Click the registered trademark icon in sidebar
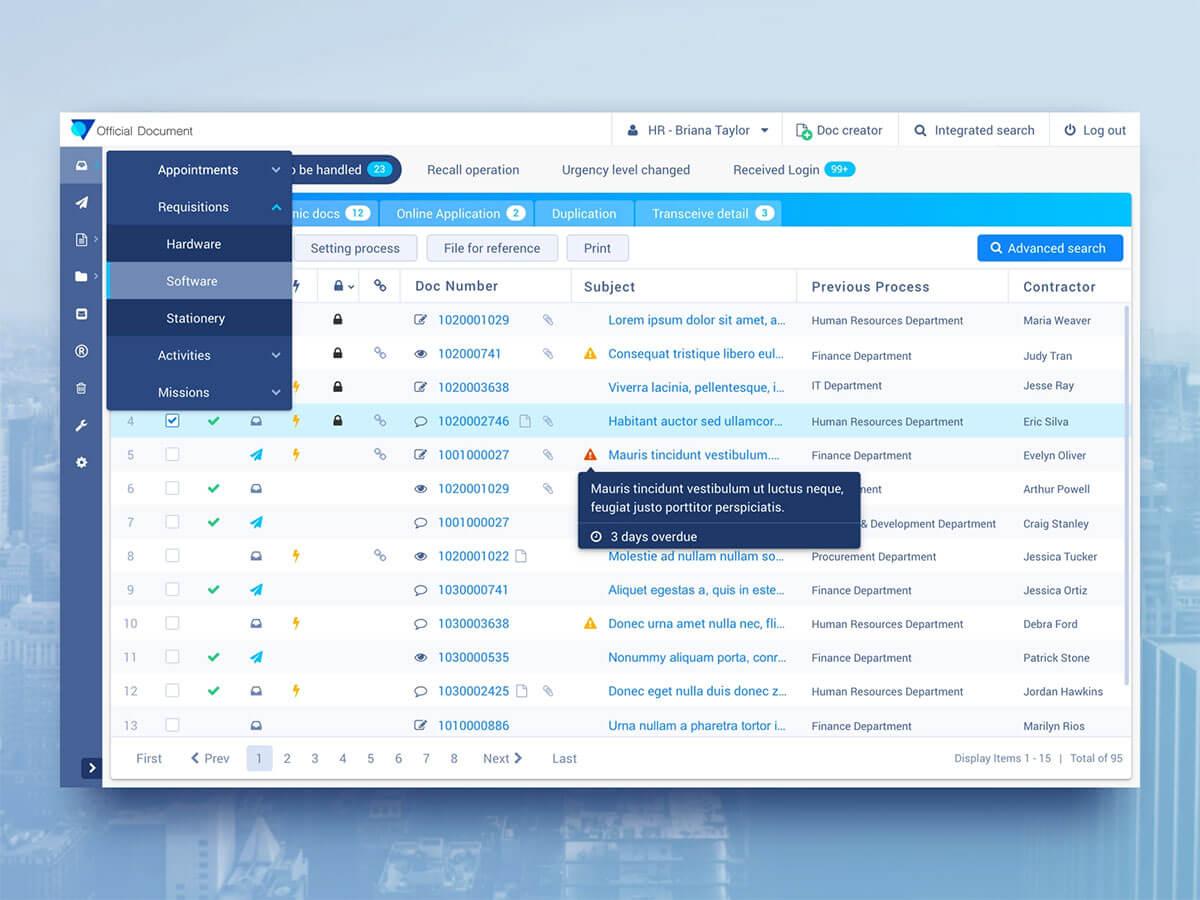Image resolution: width=1200 pixels, height=900 pixels. pos(81,351)
